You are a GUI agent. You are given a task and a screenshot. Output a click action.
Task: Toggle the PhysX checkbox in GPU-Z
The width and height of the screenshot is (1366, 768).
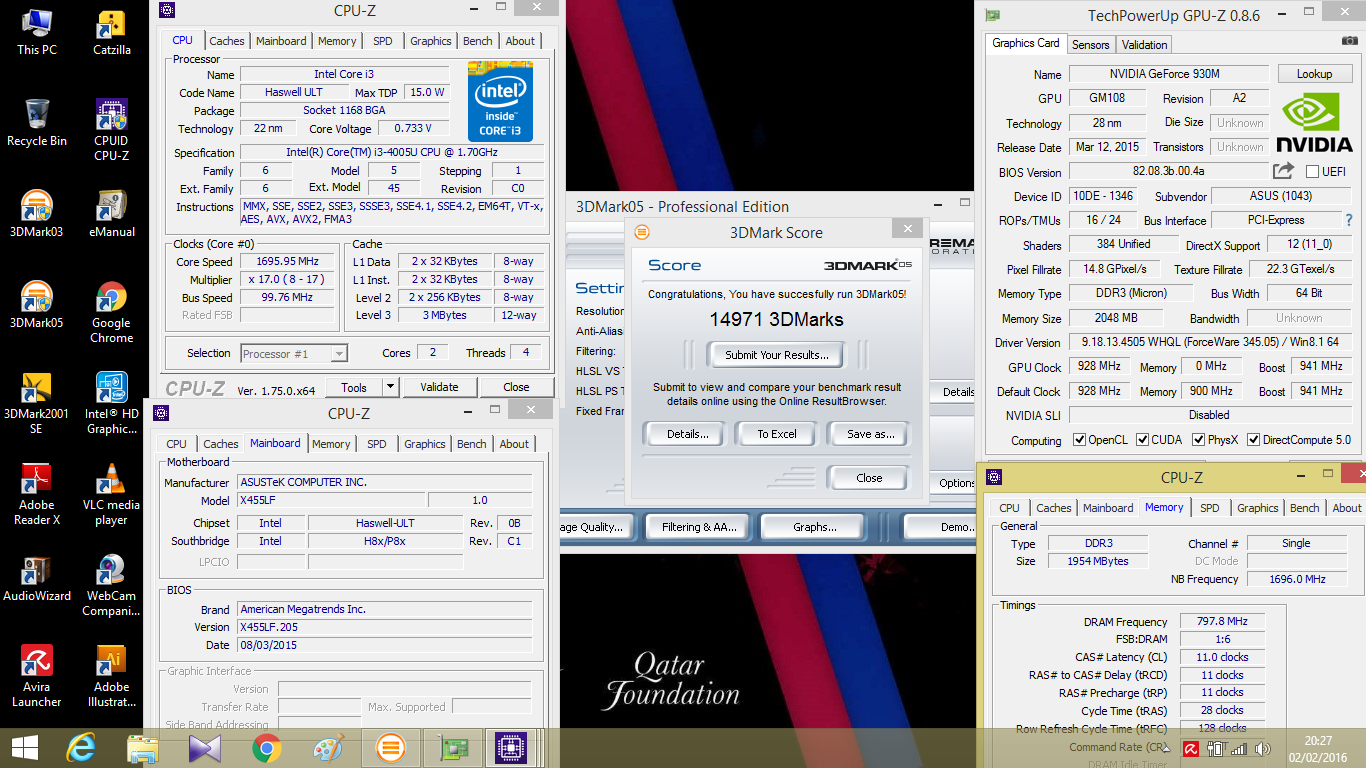pyautogui.click(x=1196, y=440)
